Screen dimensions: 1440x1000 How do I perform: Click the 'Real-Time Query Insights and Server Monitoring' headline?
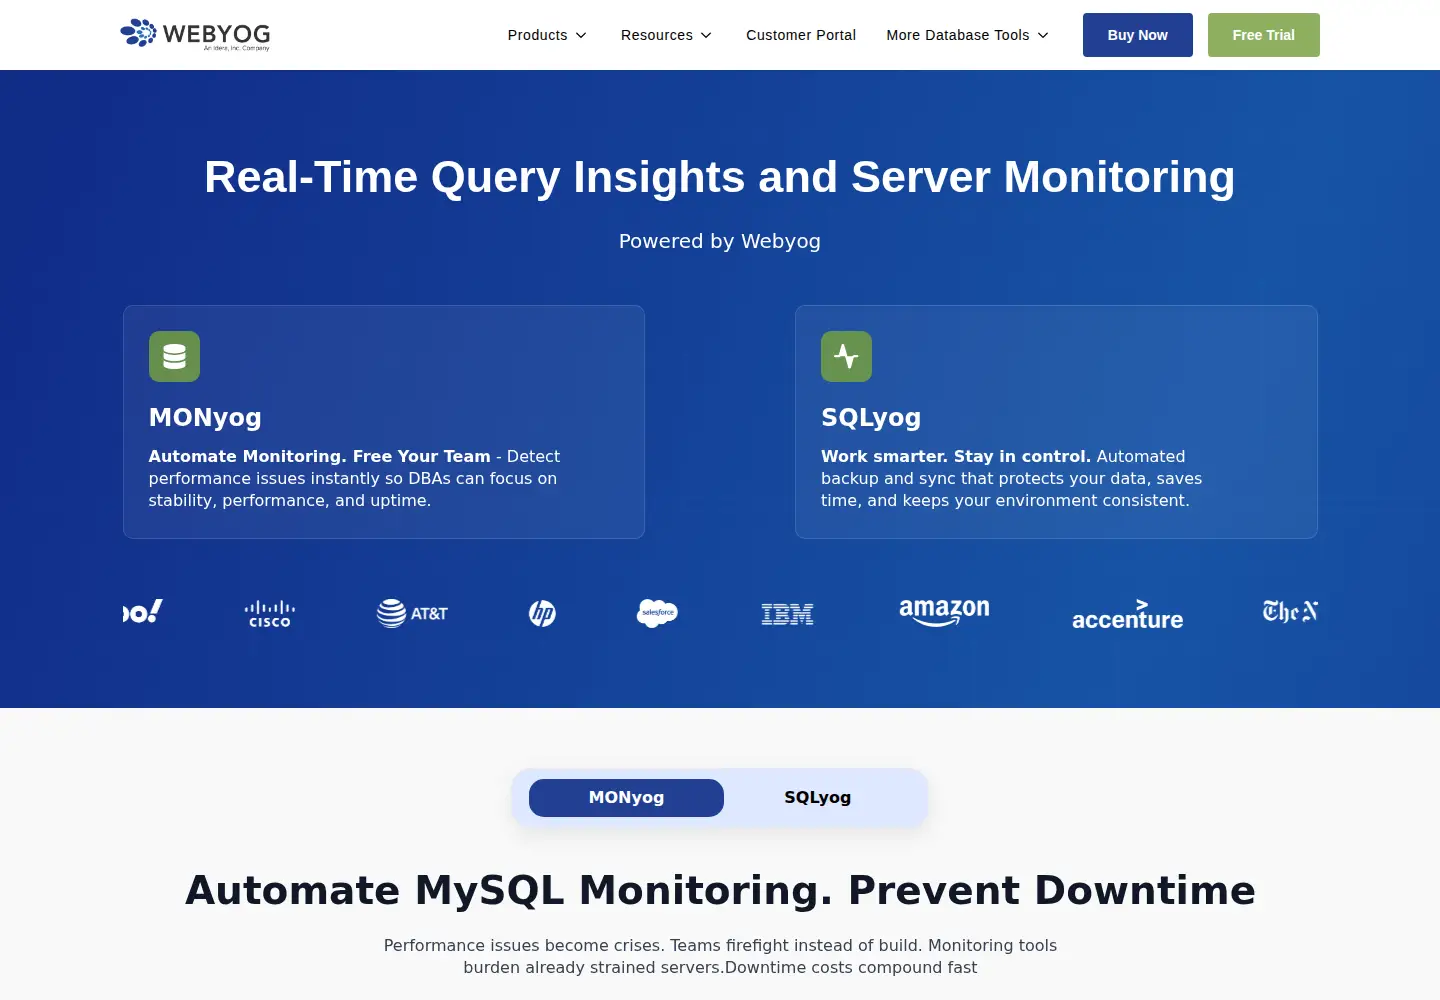[720, 177]
